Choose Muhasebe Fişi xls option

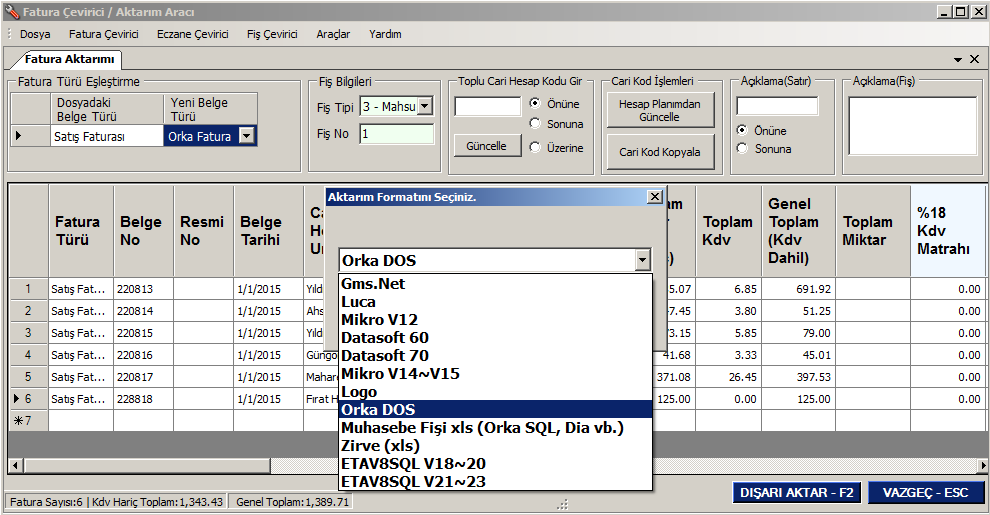point(496,428)
